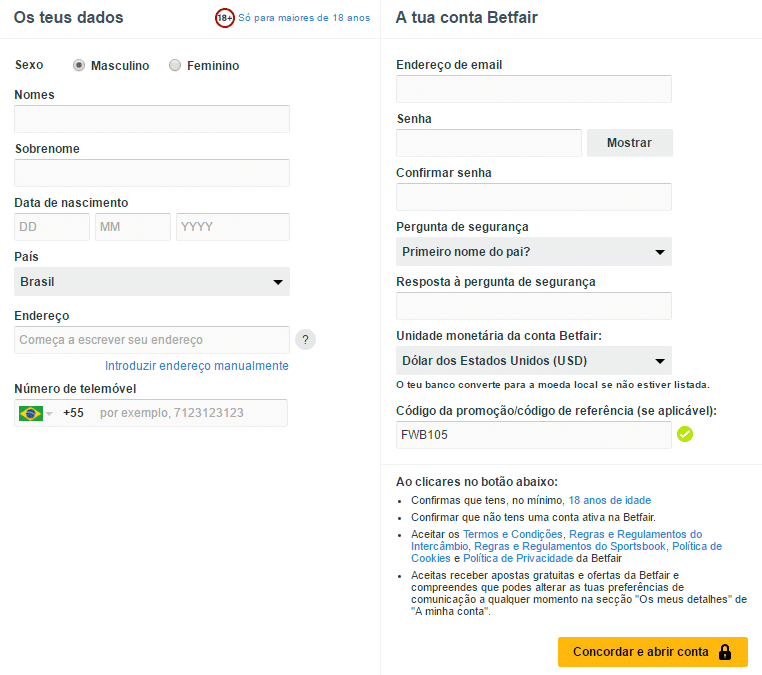Focus the Endereço de email field

534,89
